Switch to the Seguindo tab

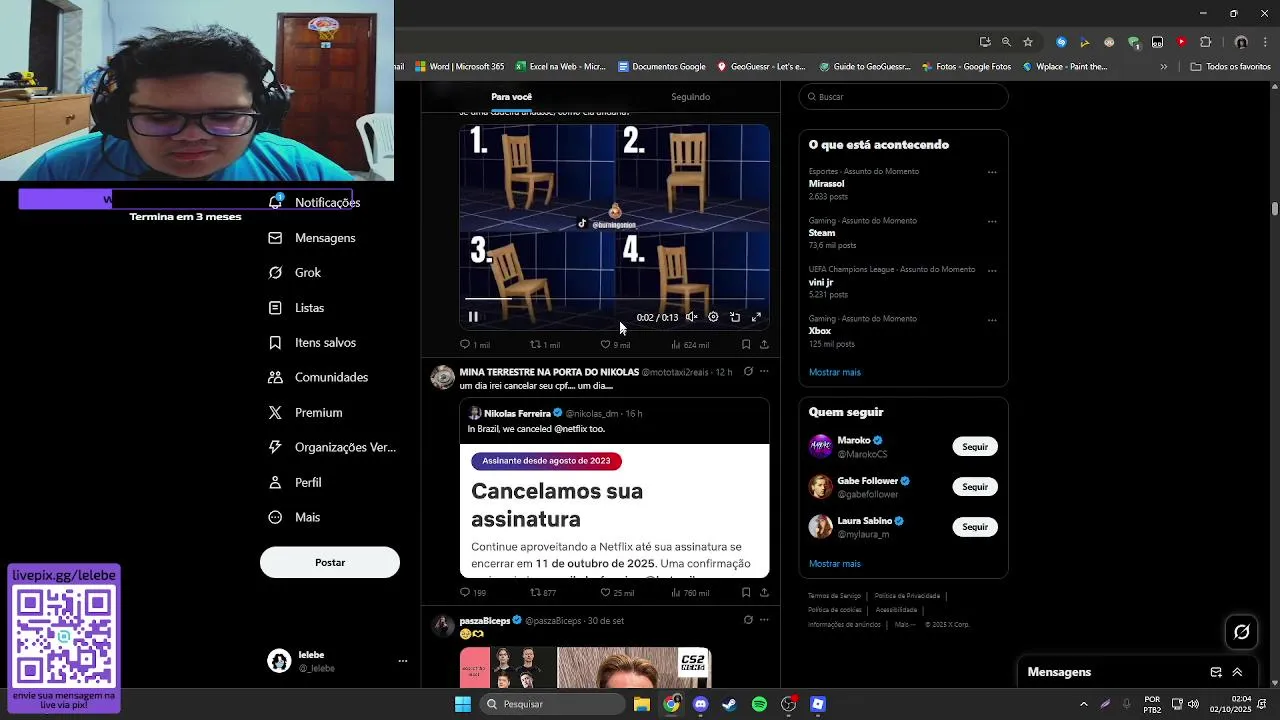pos(690,97)
